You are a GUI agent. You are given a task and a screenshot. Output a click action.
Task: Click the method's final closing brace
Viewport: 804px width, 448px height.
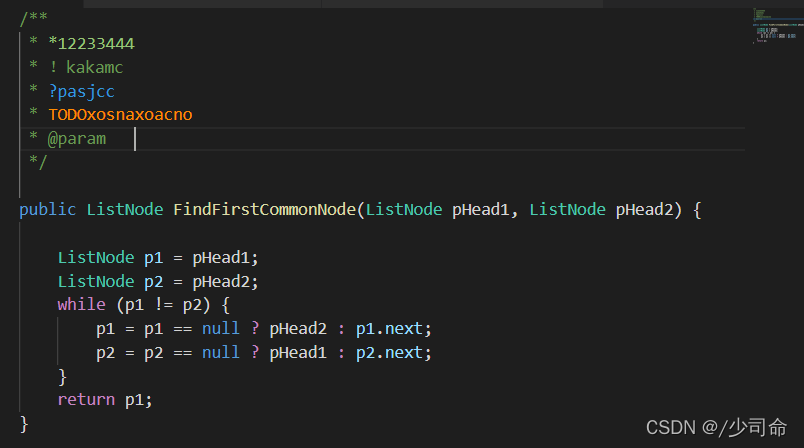(x=24, y=424)
